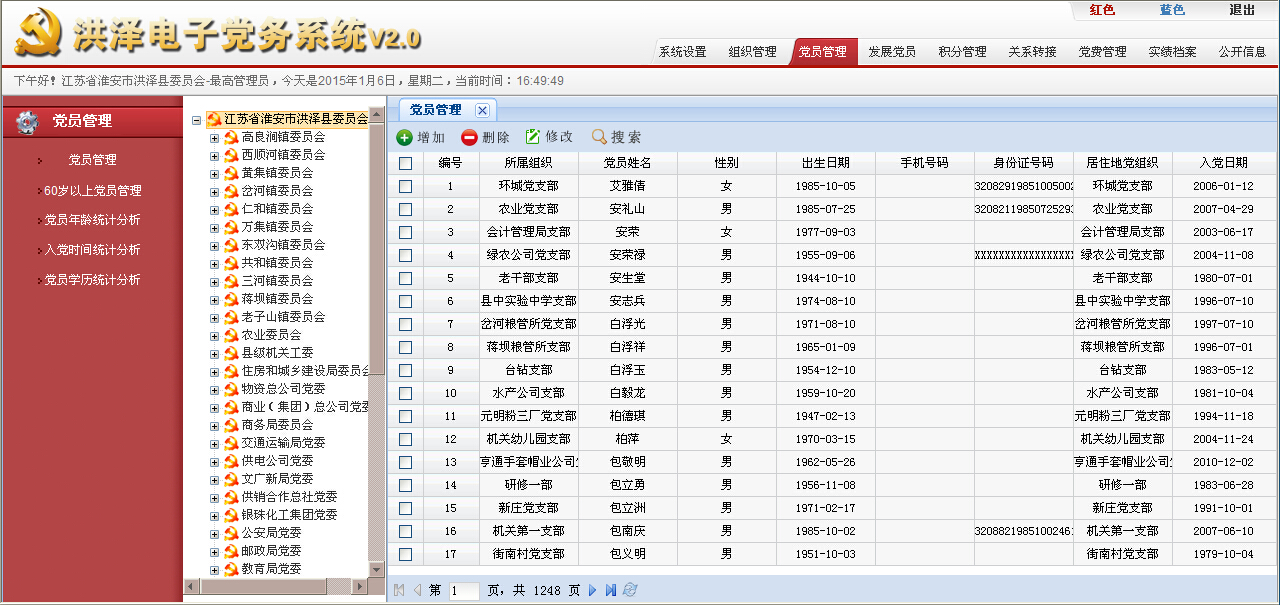1280x605 pixels.
Task: Click the 修改 (edit) pencil icon
Action: point(533,137)
